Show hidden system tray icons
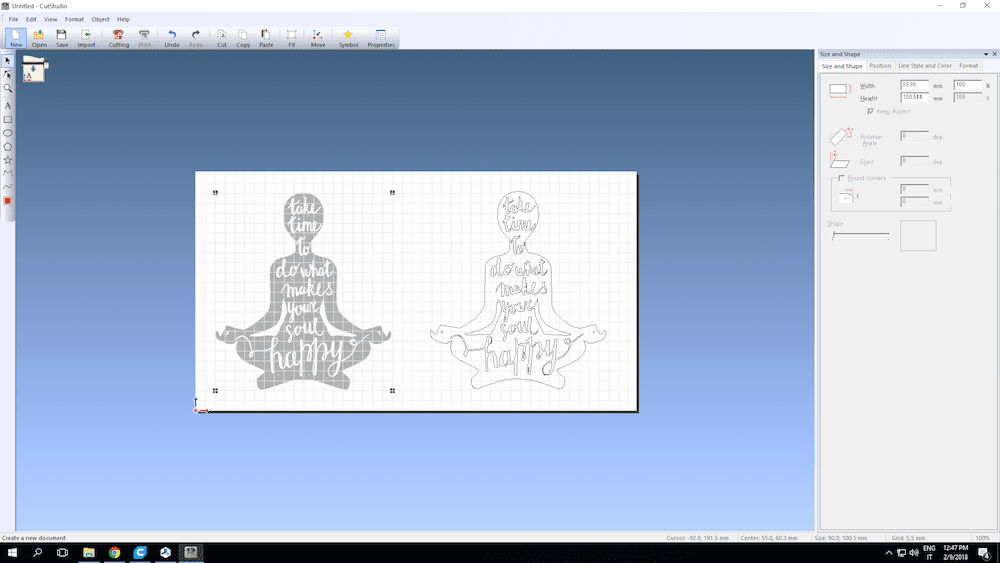The width and height of the screenshot is (1000, 563). coord(889,553)
